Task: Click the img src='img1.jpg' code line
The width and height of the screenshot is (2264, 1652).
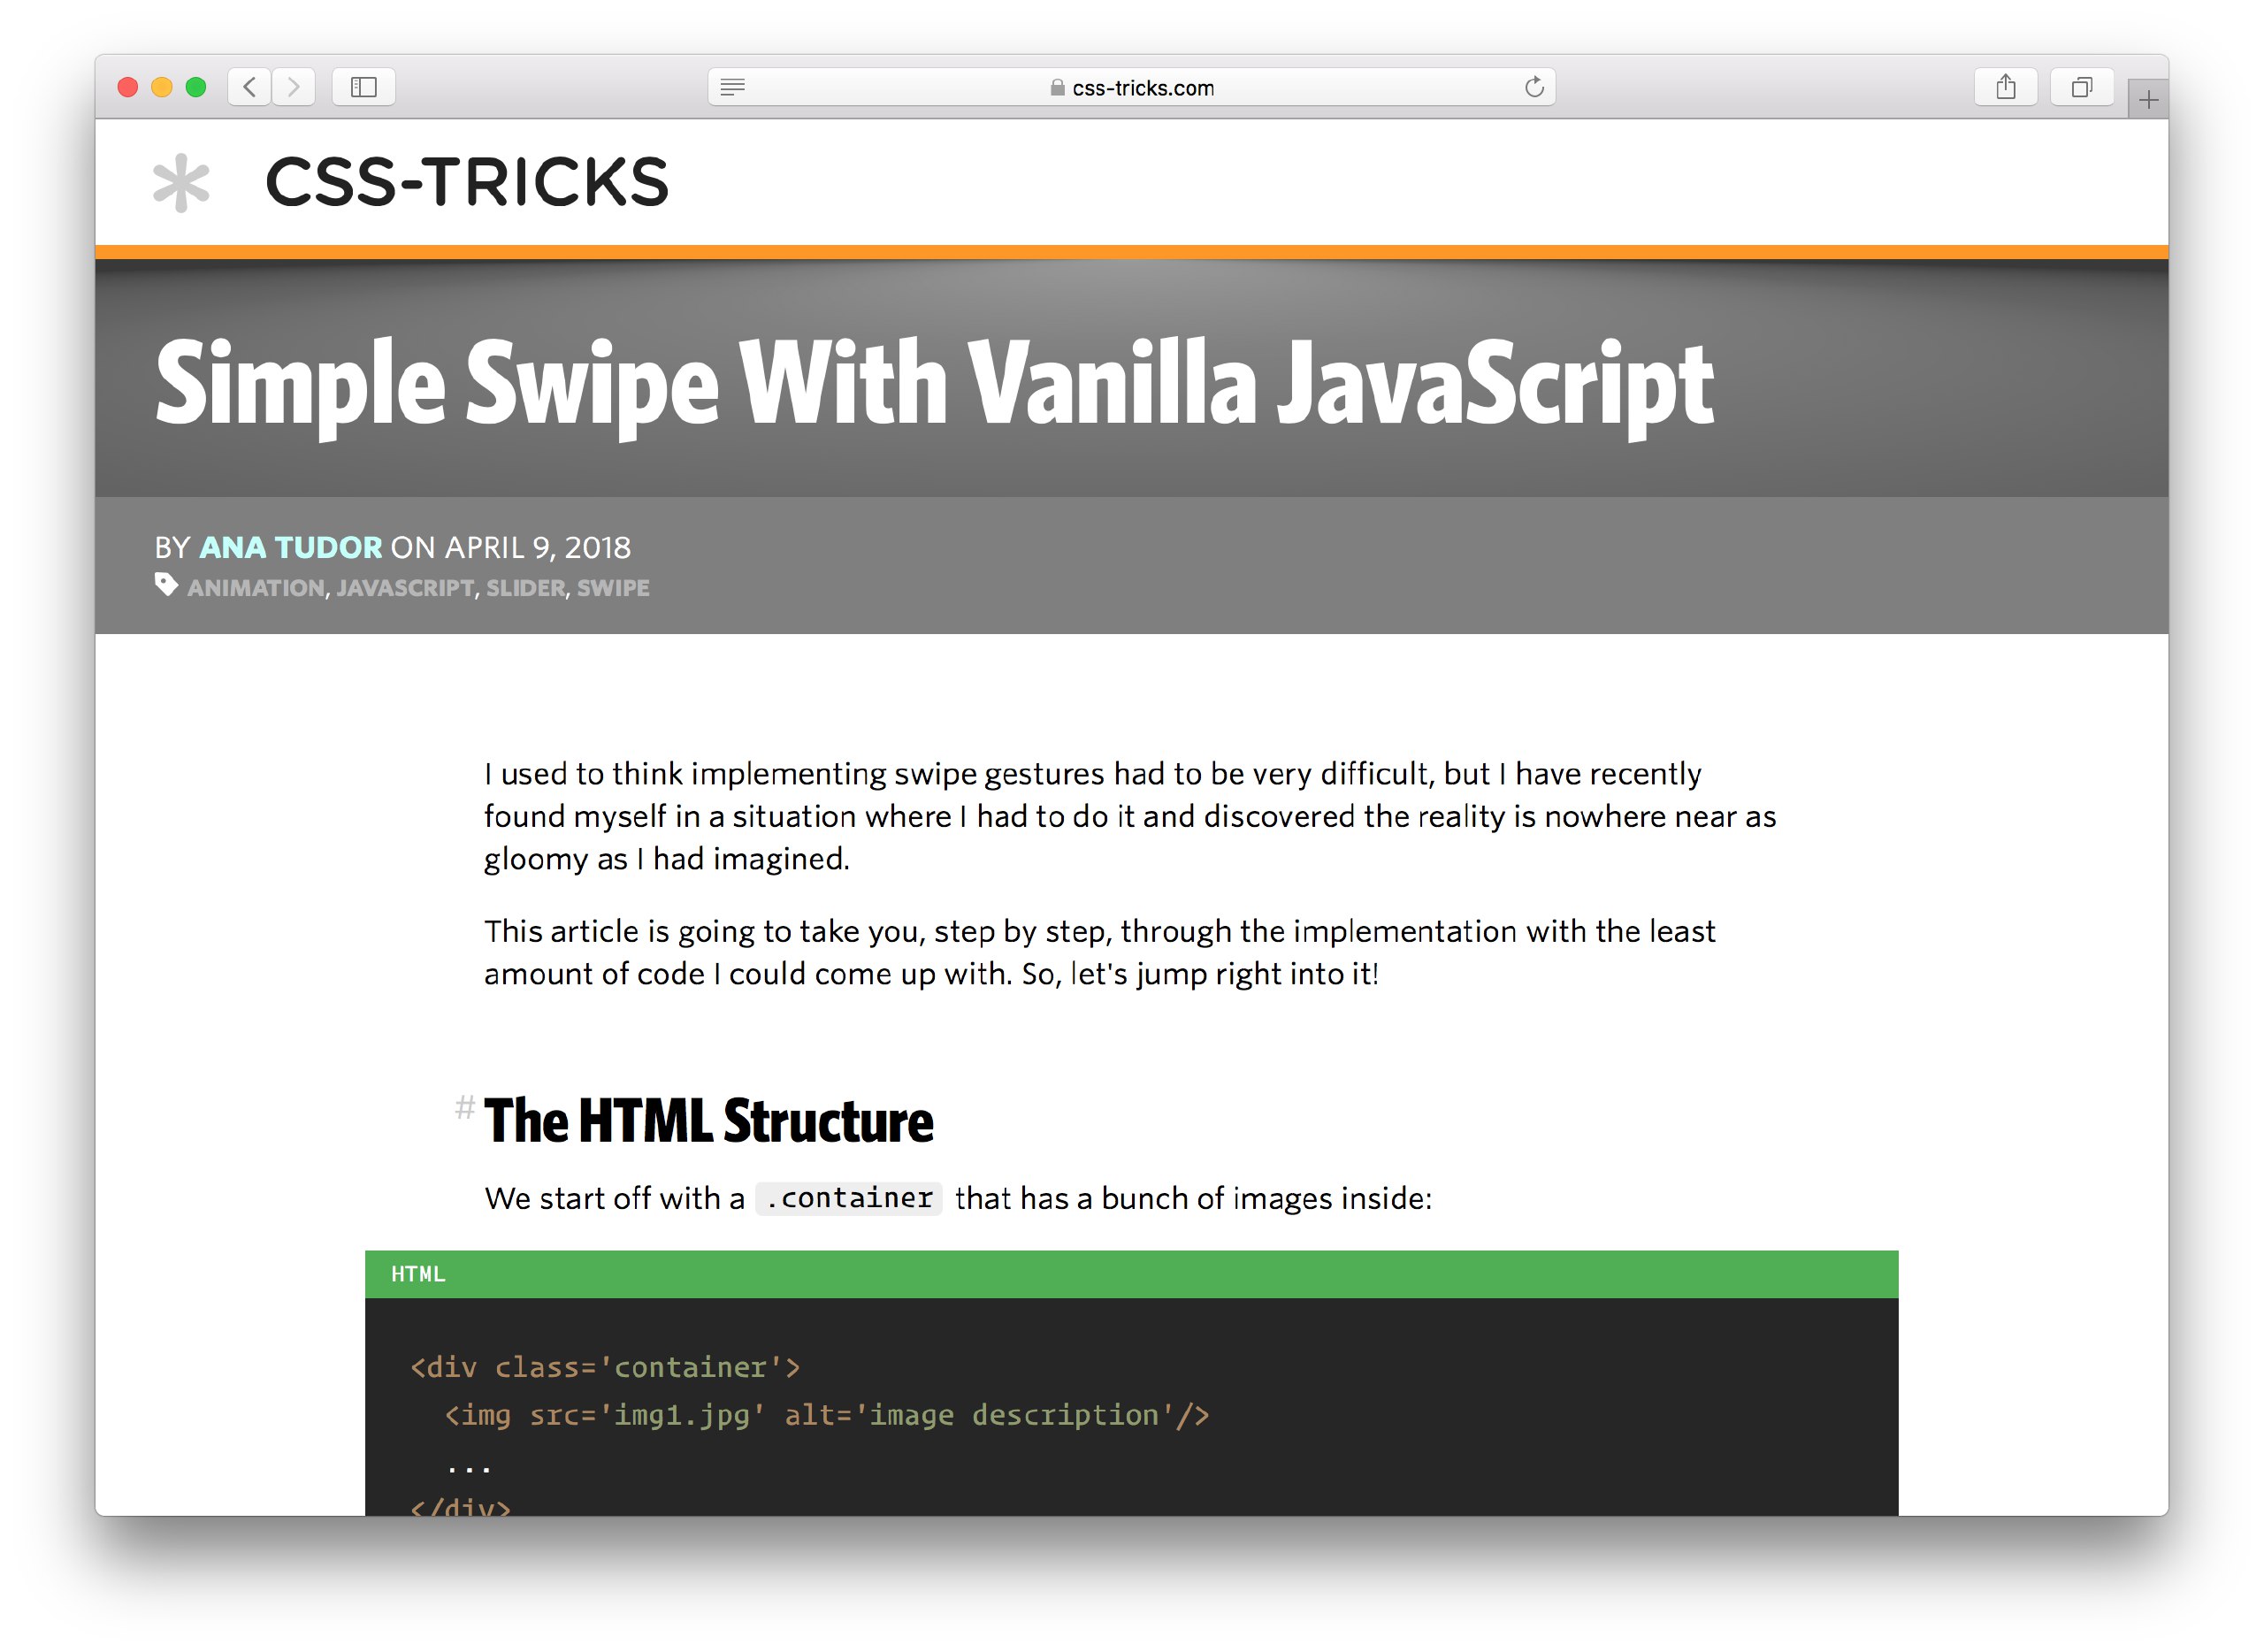Action: pyautogui.click(x=827, y=1415)
